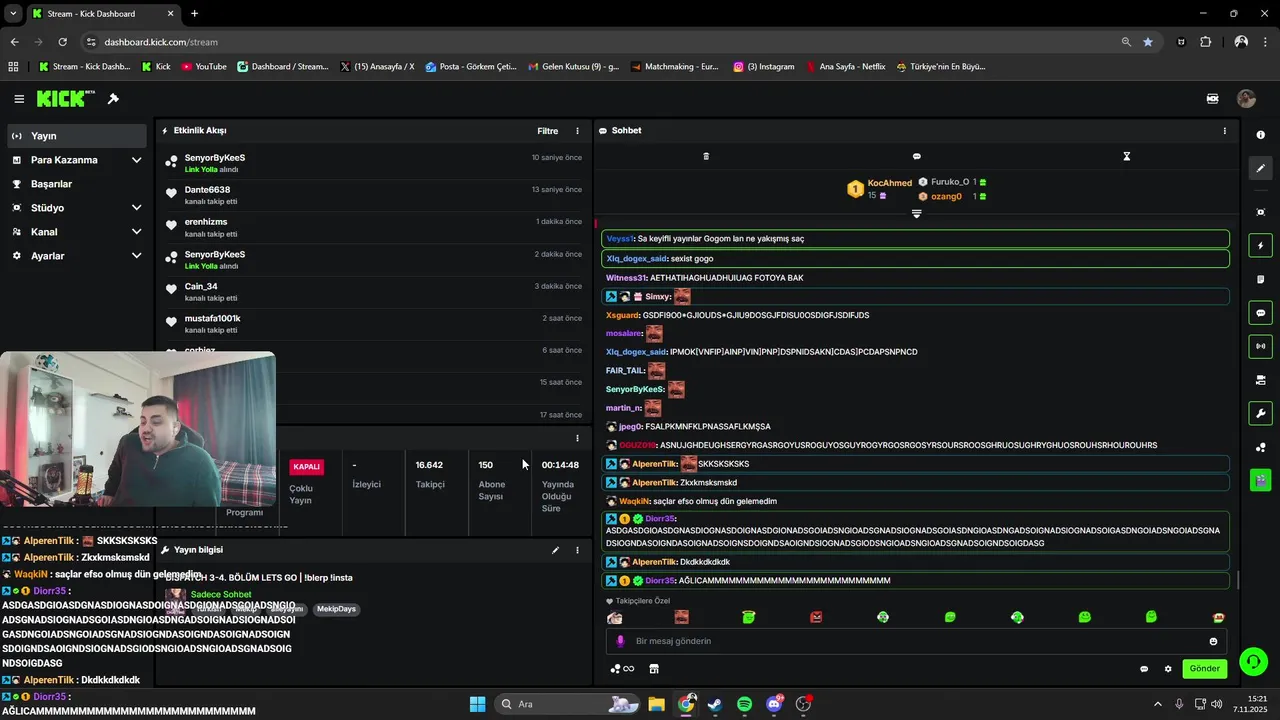Open the Filtre filter in Etkinlik Akışı

coord(547,131)
